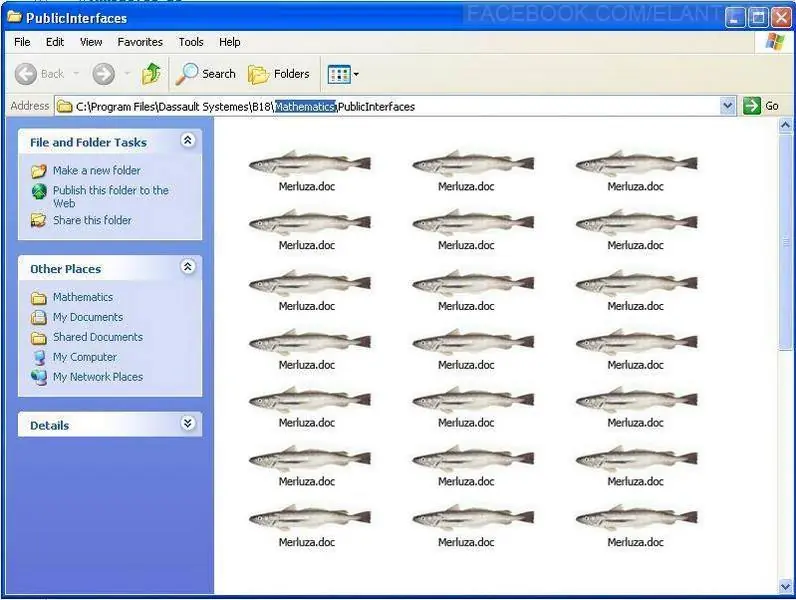
Task: Click the Make a new folder icon
Action: pyautogui.click(x=39, y=171)
